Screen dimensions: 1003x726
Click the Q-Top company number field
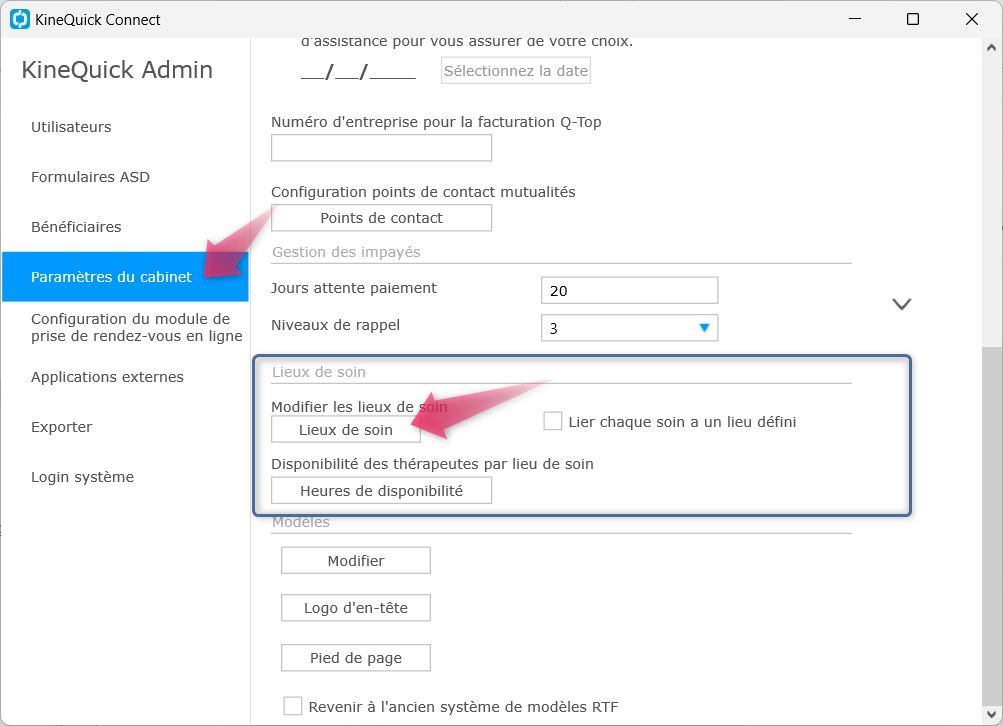[x=381, y=148]
